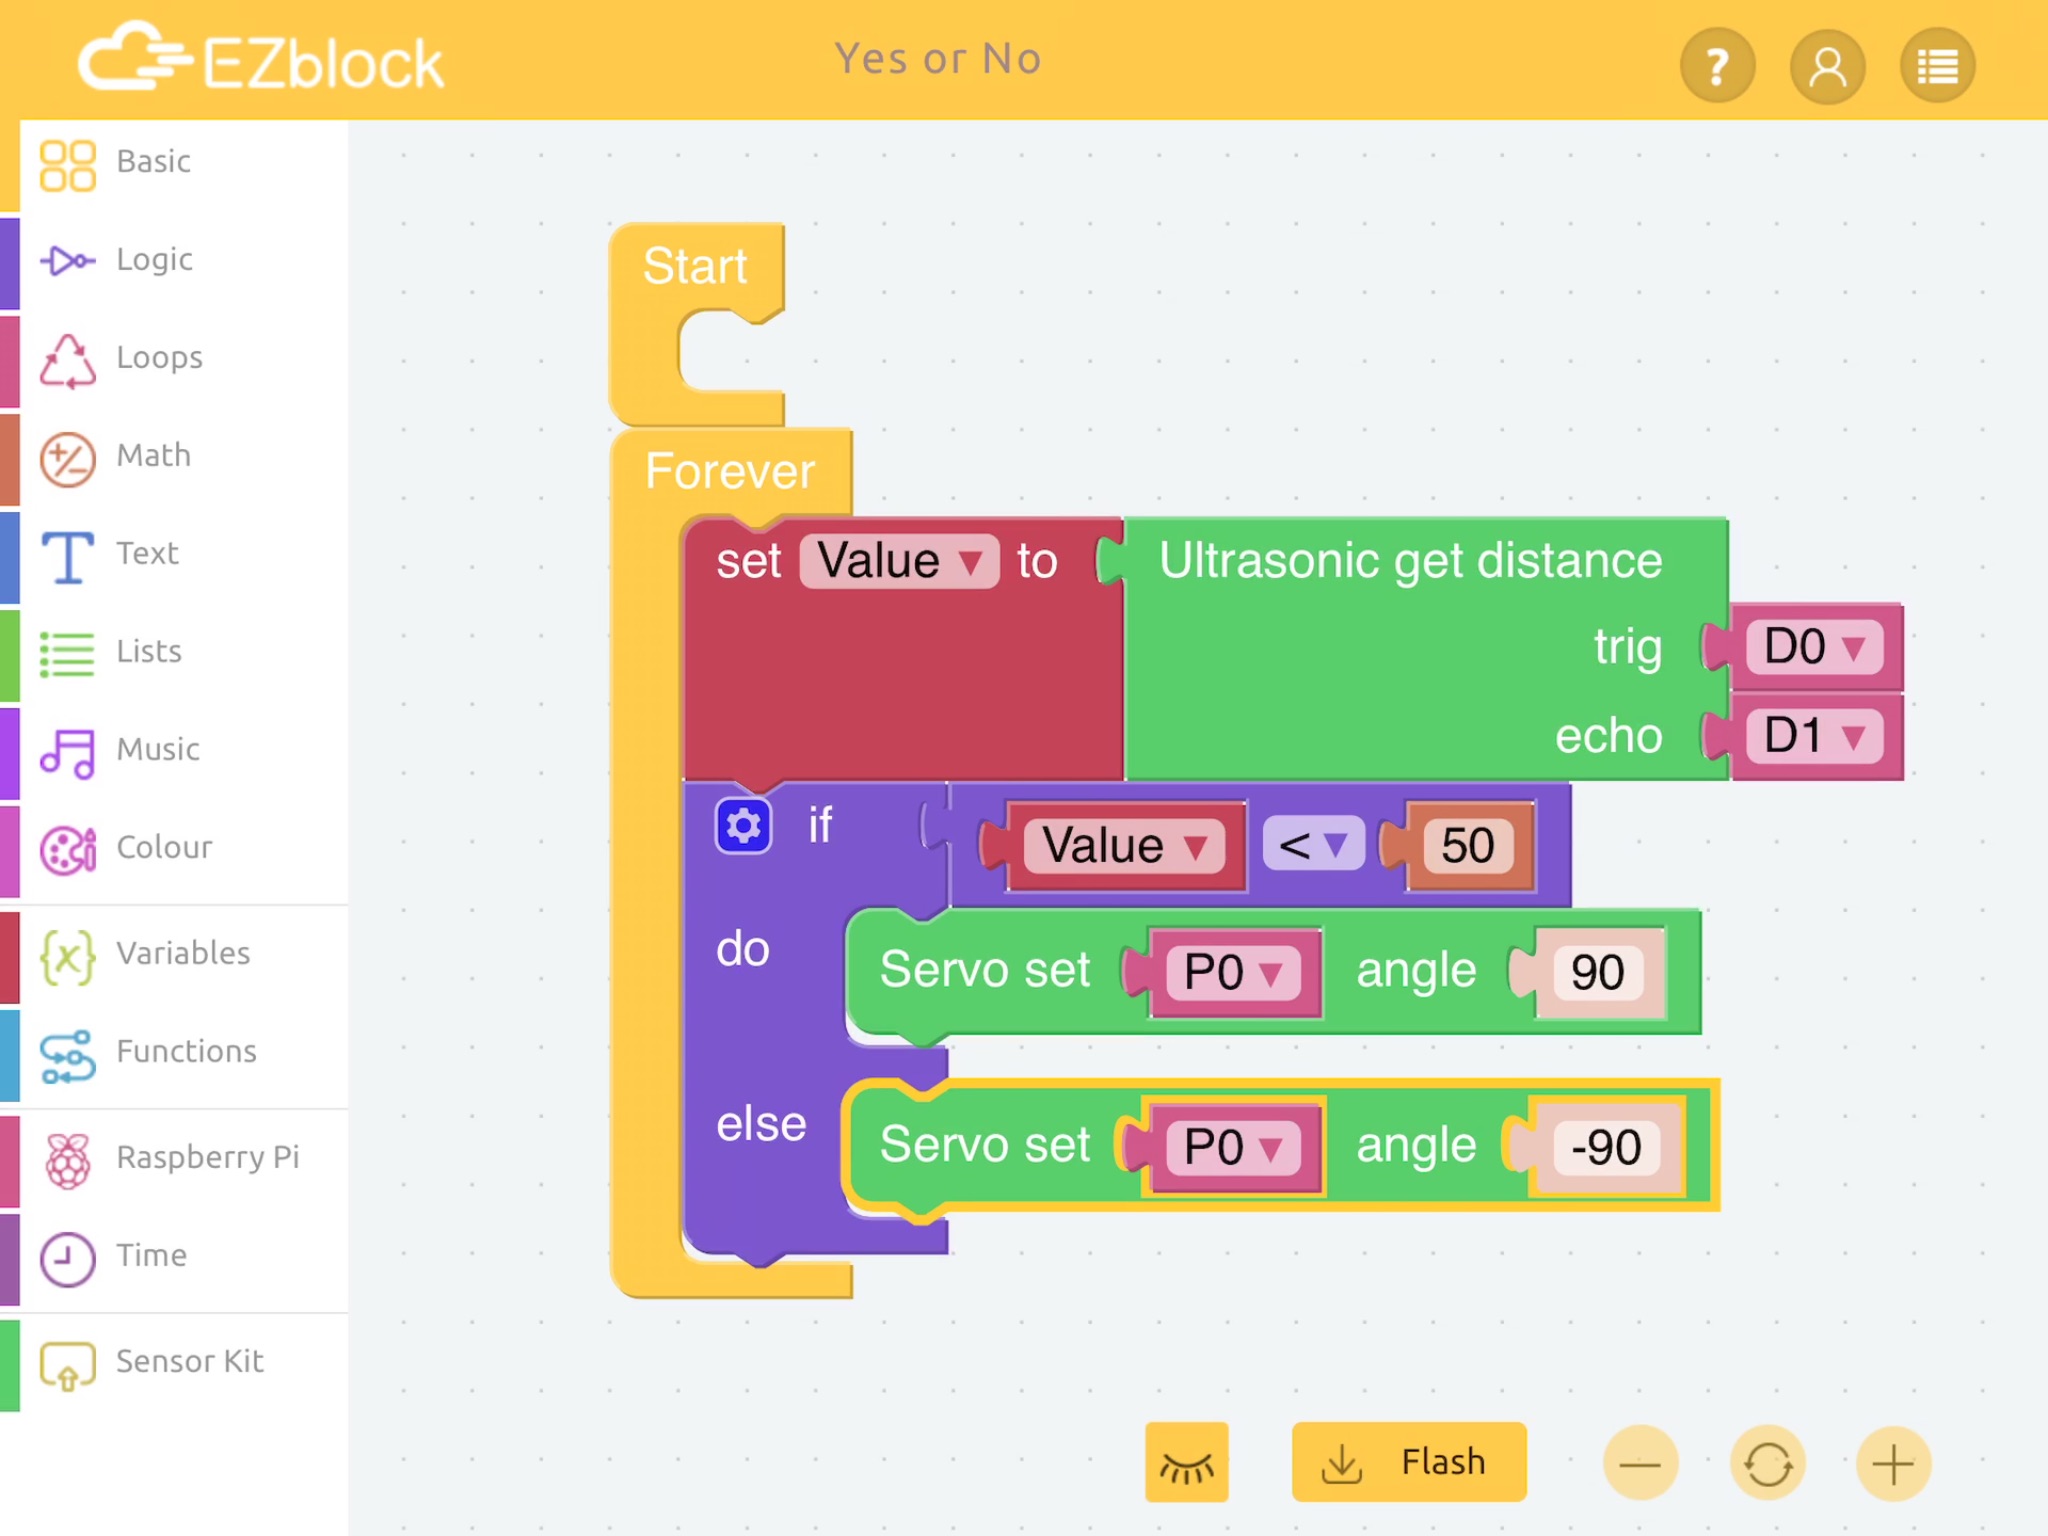
Task: Click the gear icon on the if block
Action: [743, 826]
